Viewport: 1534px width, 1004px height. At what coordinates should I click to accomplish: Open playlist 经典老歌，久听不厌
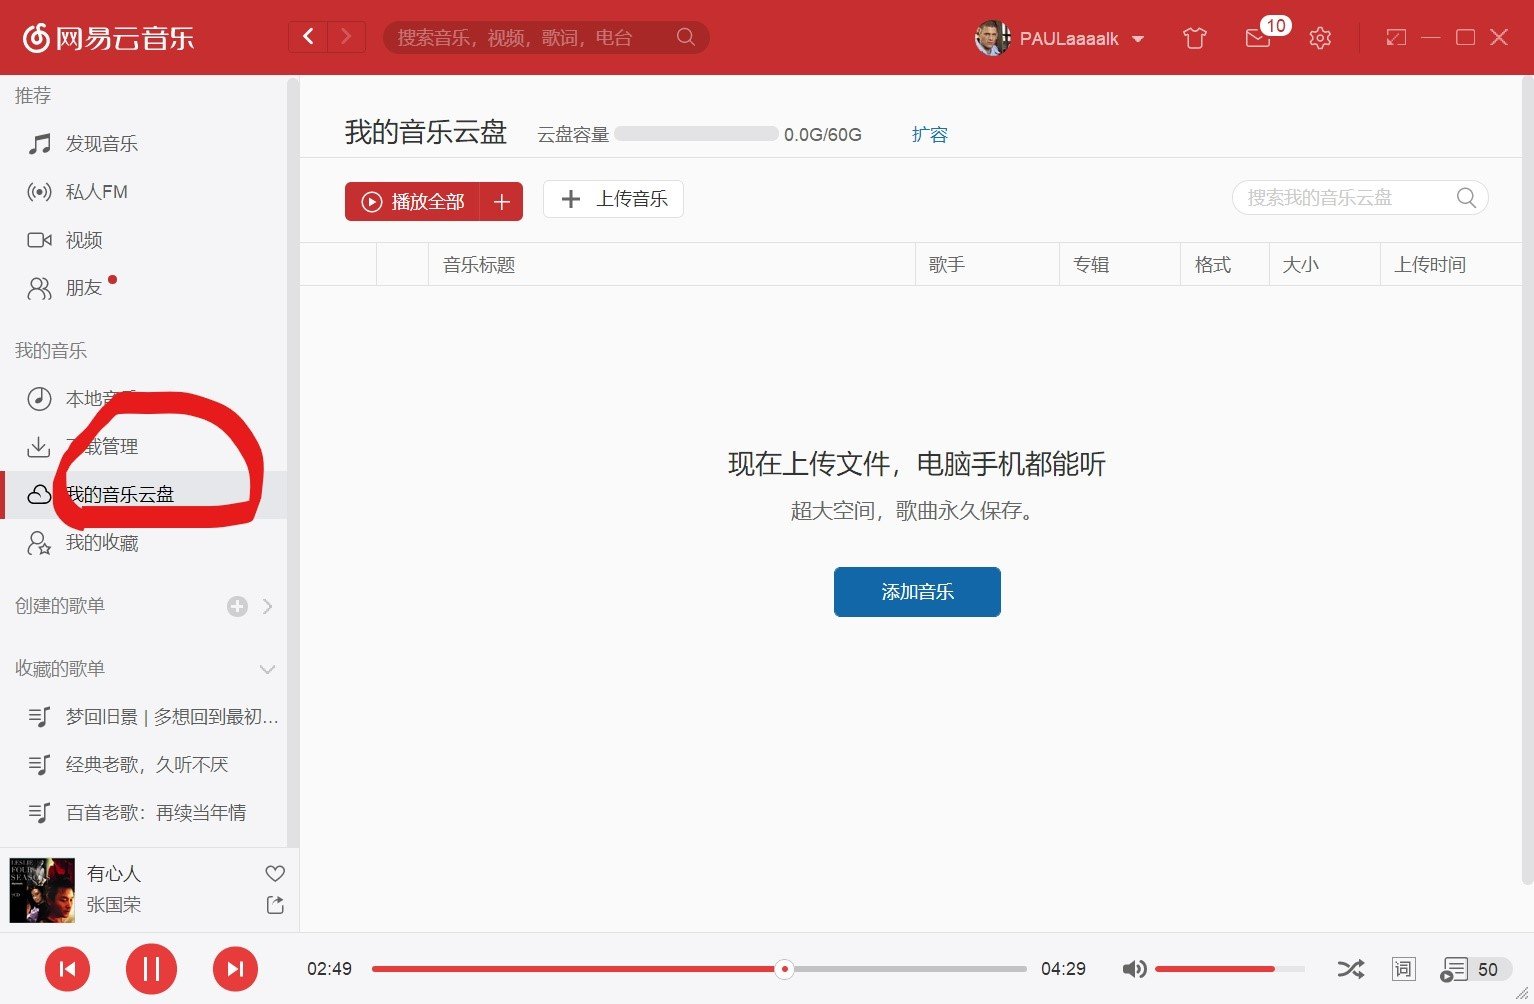(x=150, y=764)
